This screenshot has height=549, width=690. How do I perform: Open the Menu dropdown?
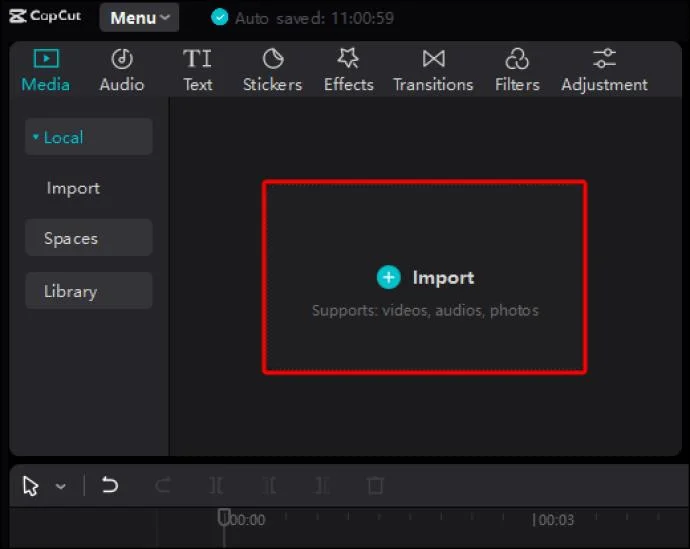click(139, 18)
